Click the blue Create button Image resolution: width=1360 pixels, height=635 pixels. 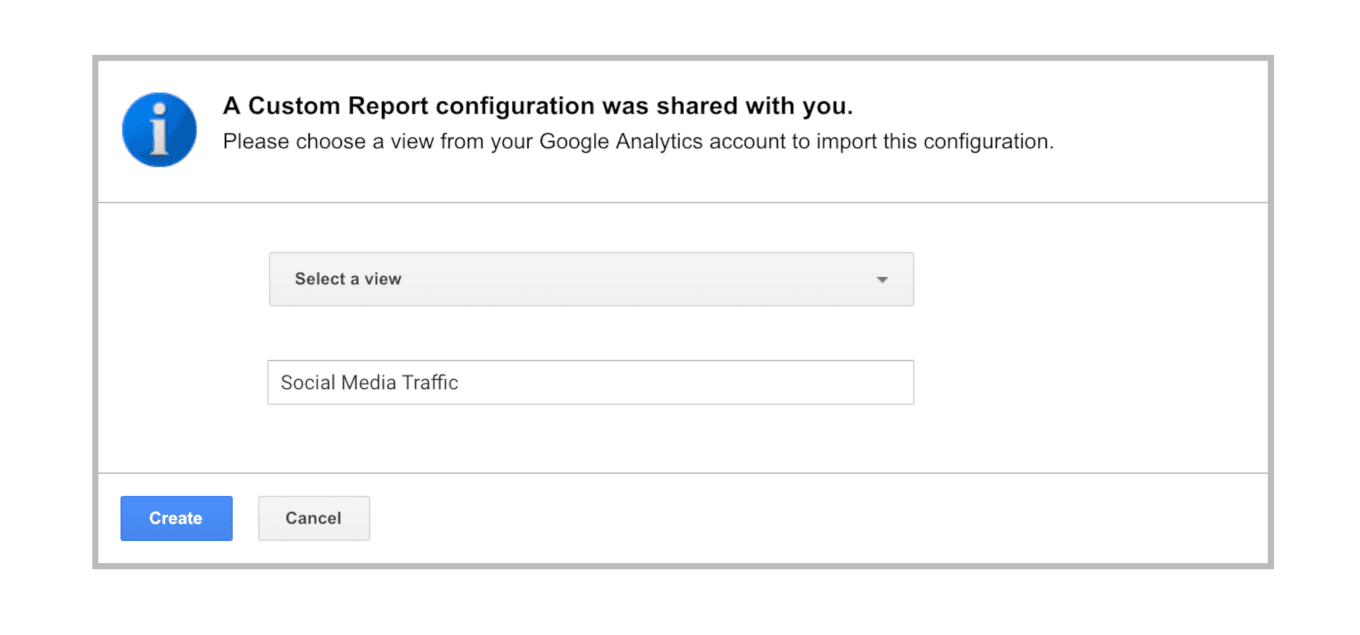point(176,518)
